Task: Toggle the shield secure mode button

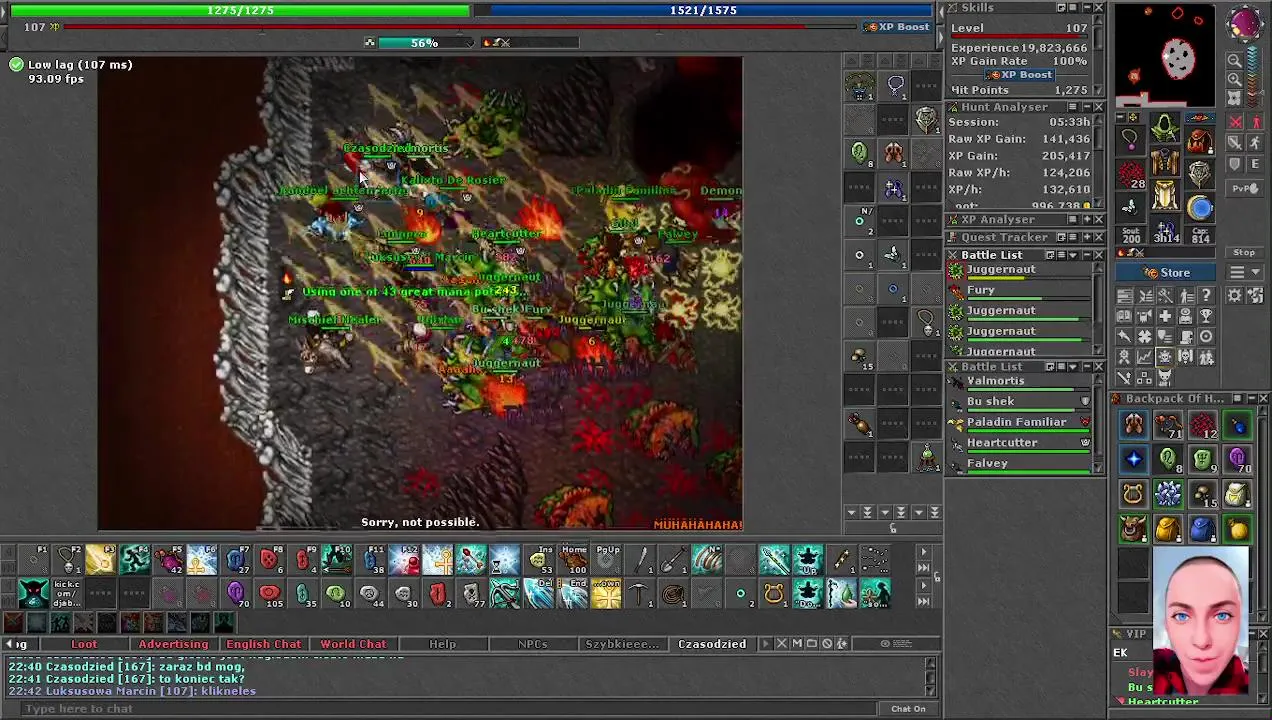Action: click(1235, 164)
